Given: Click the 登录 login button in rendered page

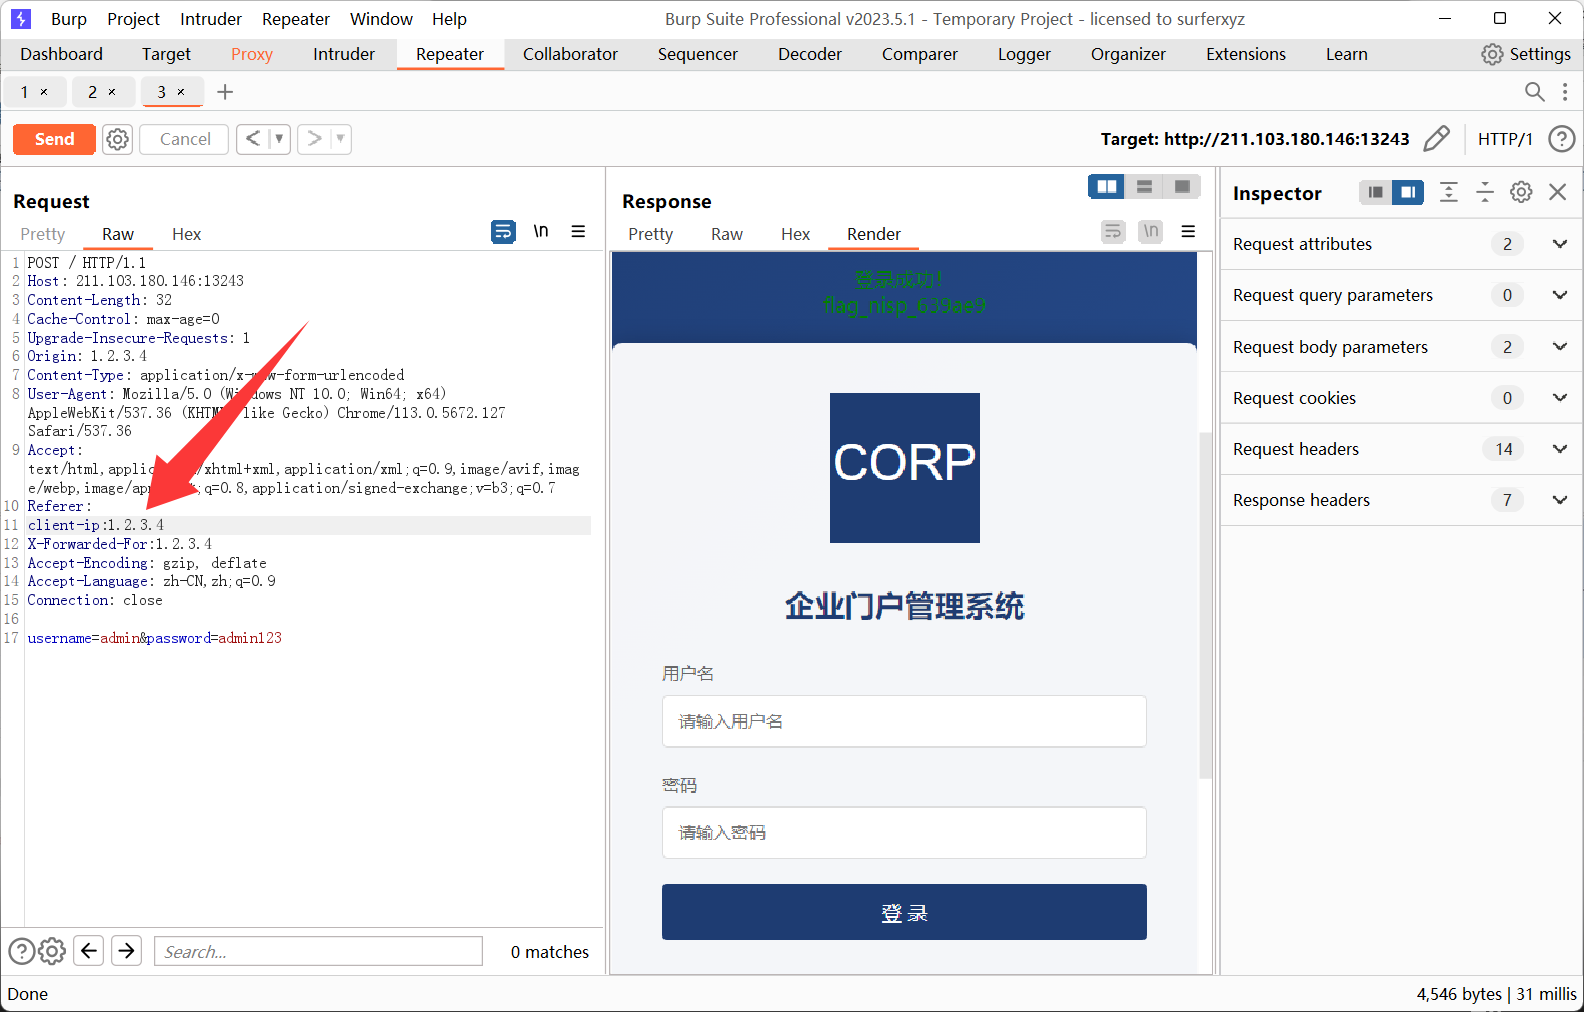Looking at the screenshot, I should [904, 912].
